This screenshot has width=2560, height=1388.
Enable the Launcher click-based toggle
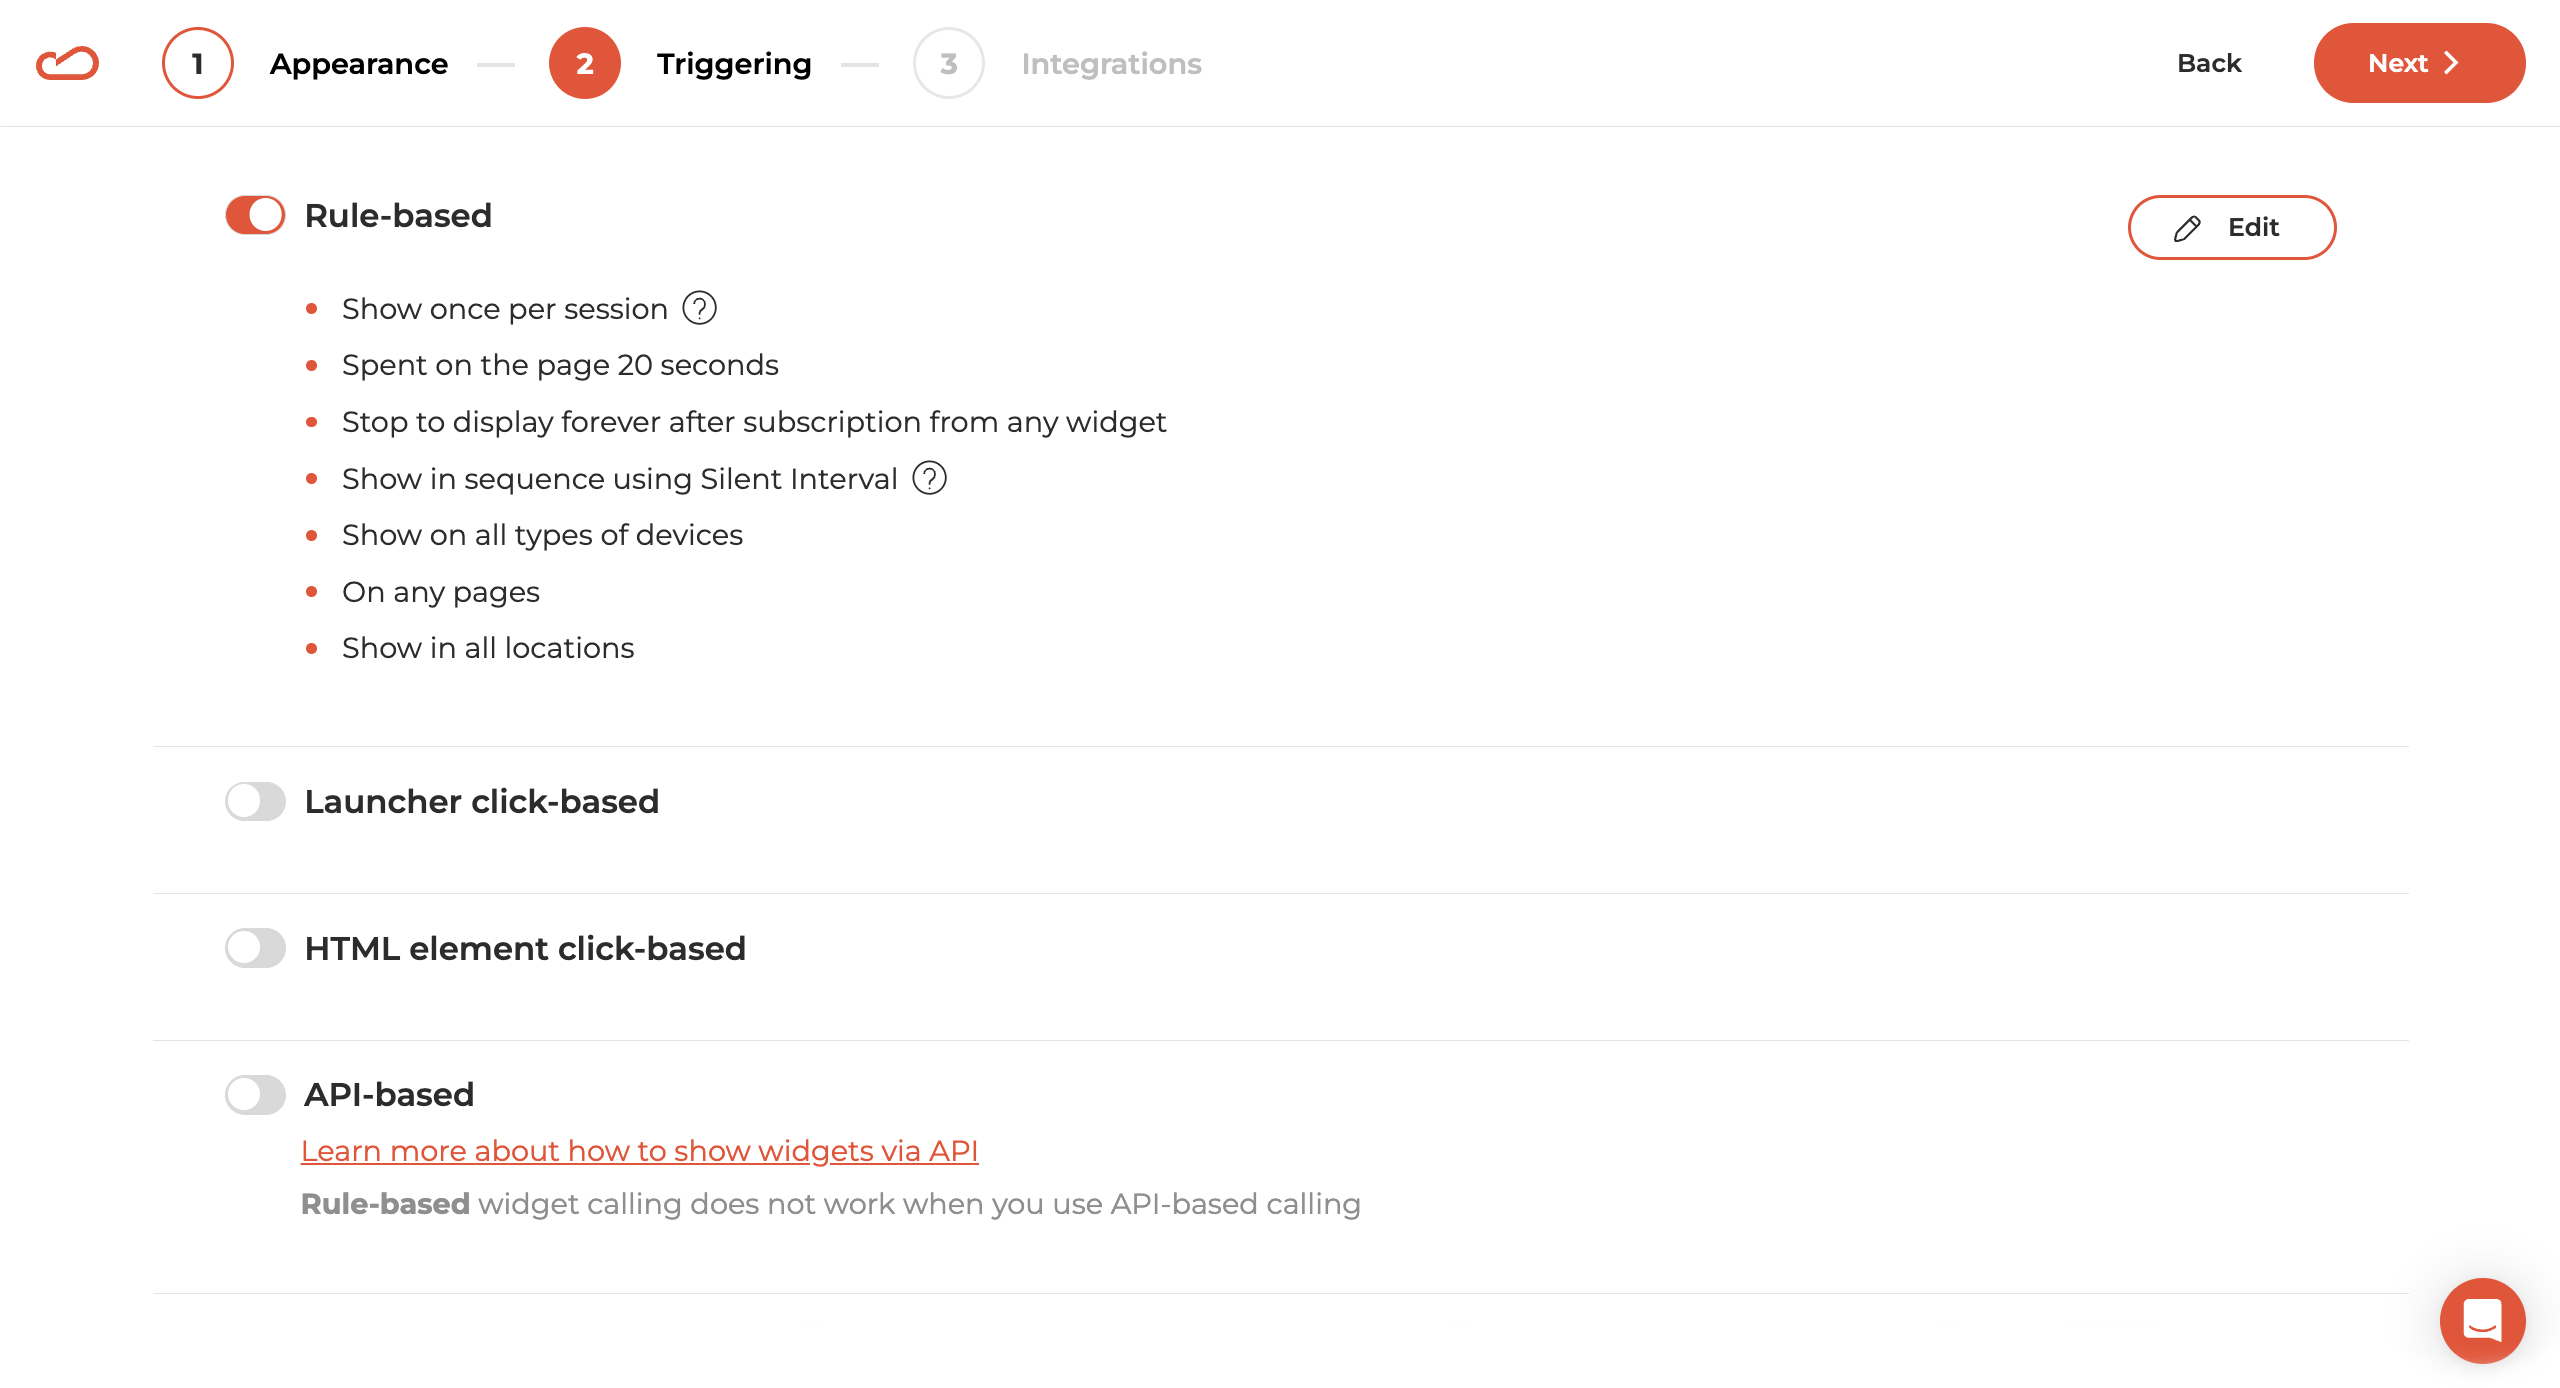point(255,801)
